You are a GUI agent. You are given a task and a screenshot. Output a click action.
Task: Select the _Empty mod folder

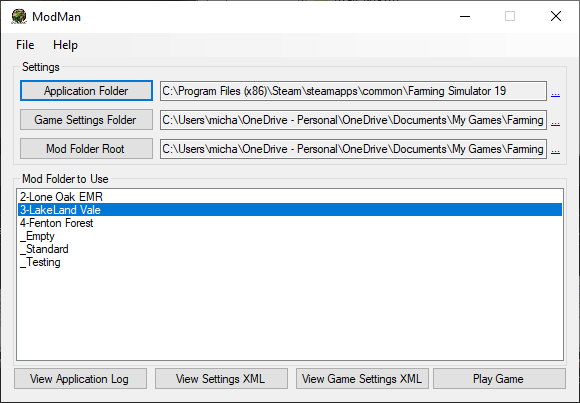pyautogui.click(x=290, y=236)
